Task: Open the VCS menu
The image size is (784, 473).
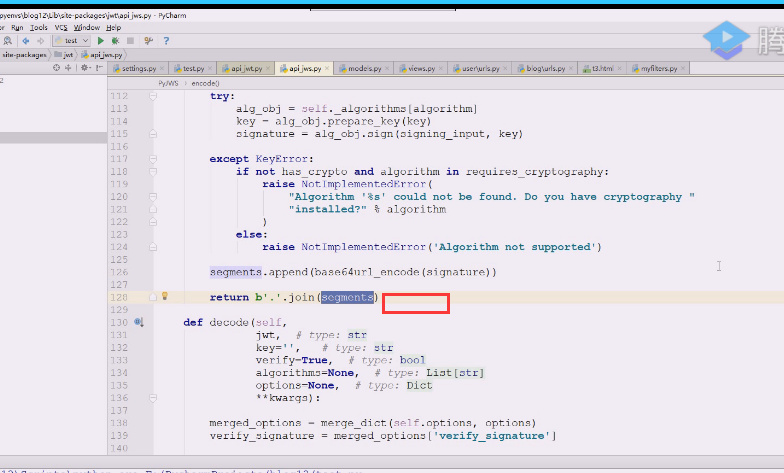Action: pyautogui.click(x=60, y=28)
